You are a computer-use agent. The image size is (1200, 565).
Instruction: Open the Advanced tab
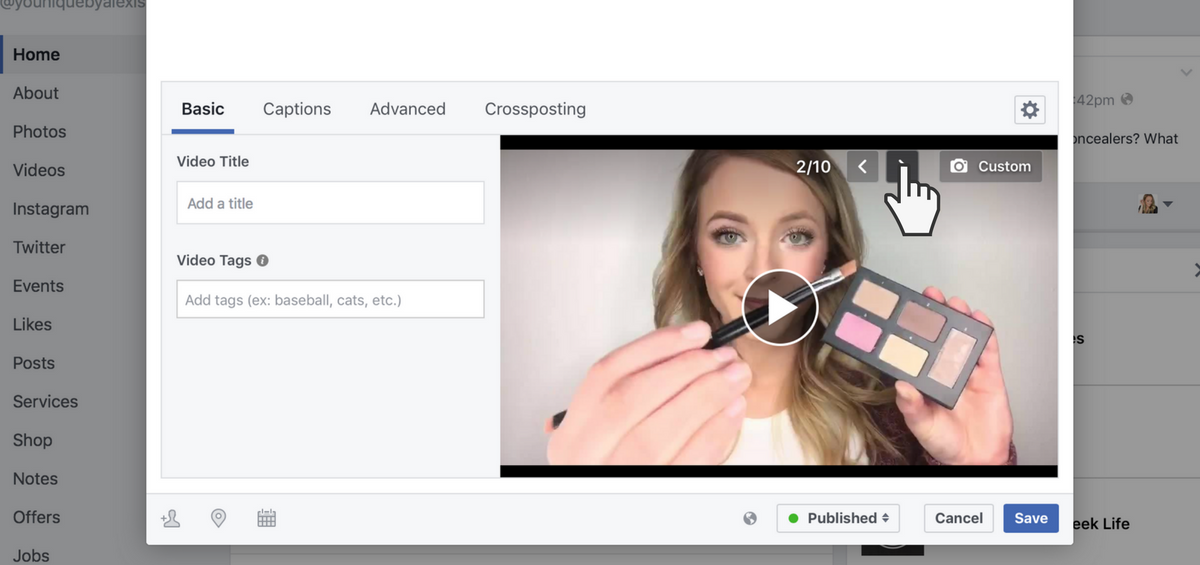point(408,109)
